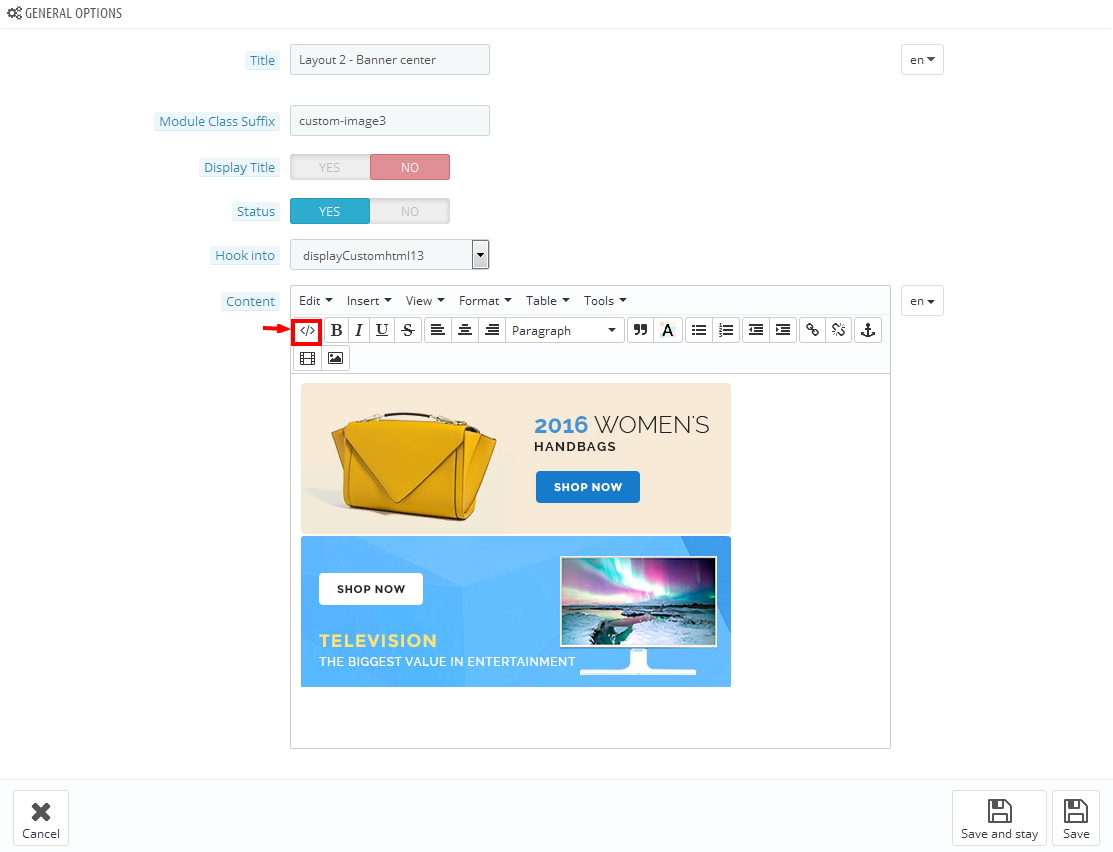Image resolution: width=1113 pixels, height=852 pixels.
Task: Open the Format menu
Action: (486, 301)
